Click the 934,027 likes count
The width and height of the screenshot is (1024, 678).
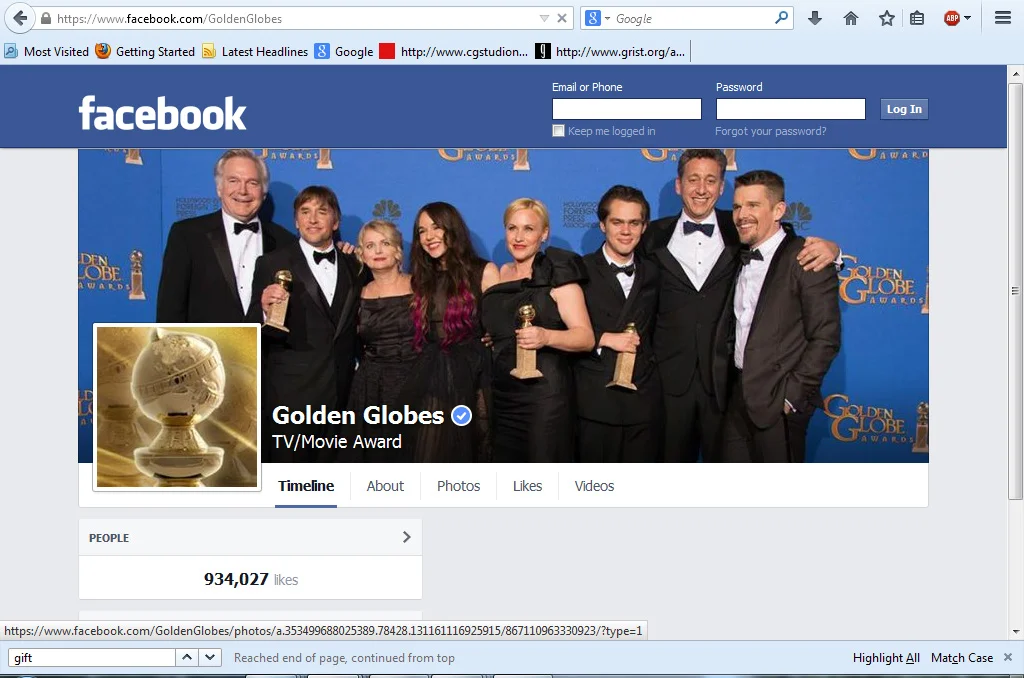click(251, 579)
